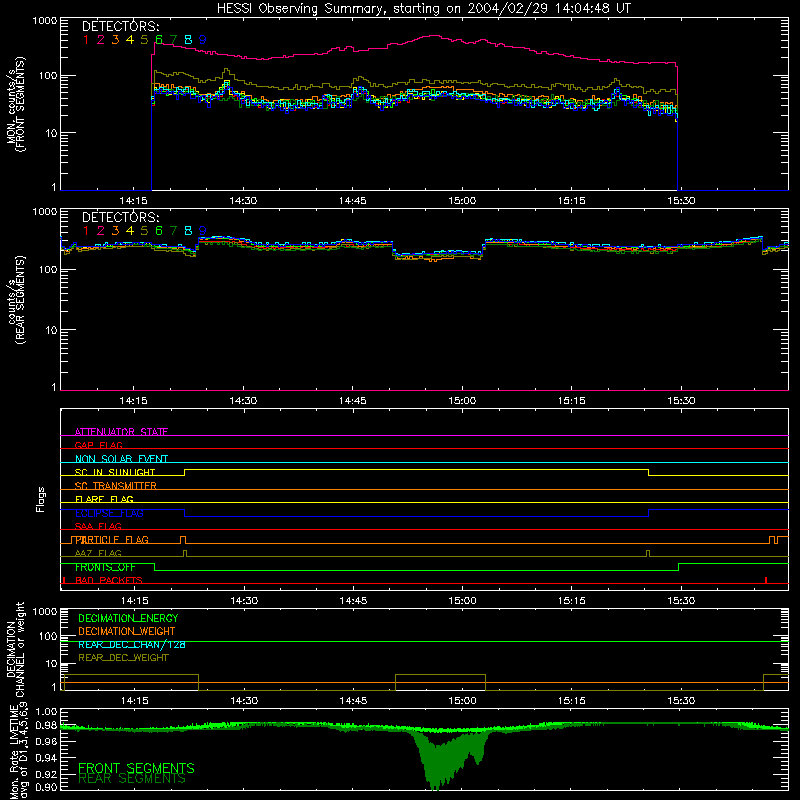This screenshot has width=800, height=800.
Task: Pick detector 1 legend number in rear segments plot
Action: click(86, 231)
